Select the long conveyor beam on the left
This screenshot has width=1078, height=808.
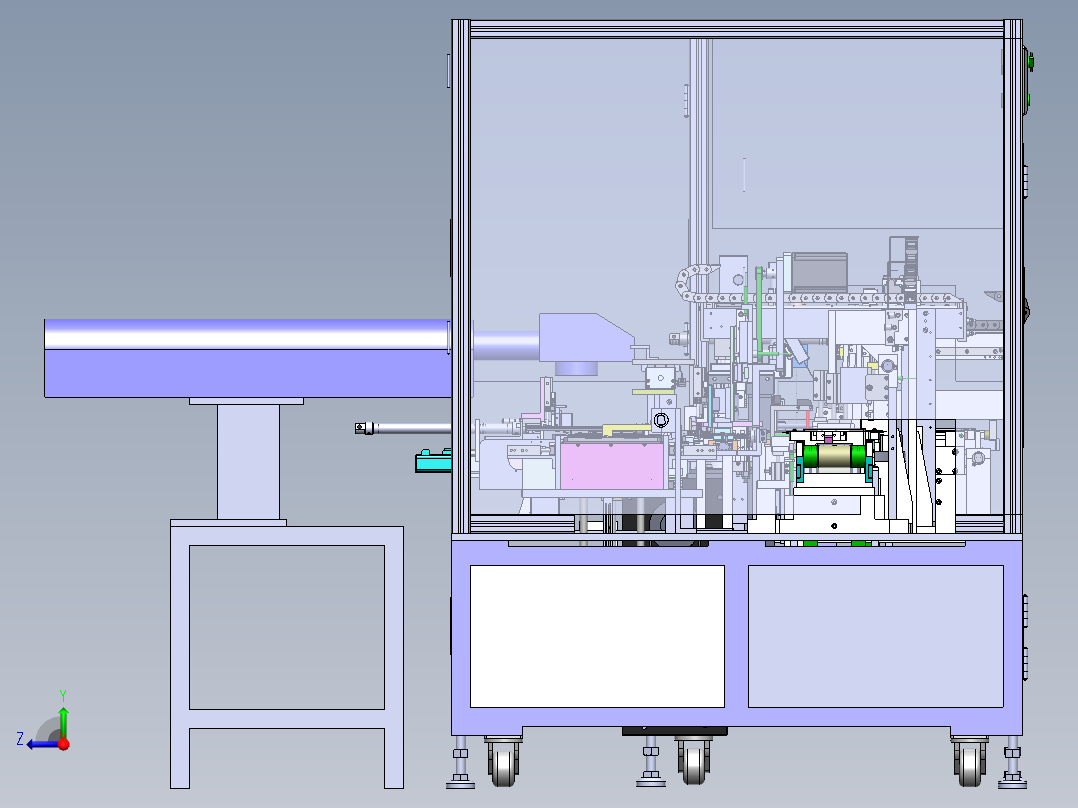point(248,358)
